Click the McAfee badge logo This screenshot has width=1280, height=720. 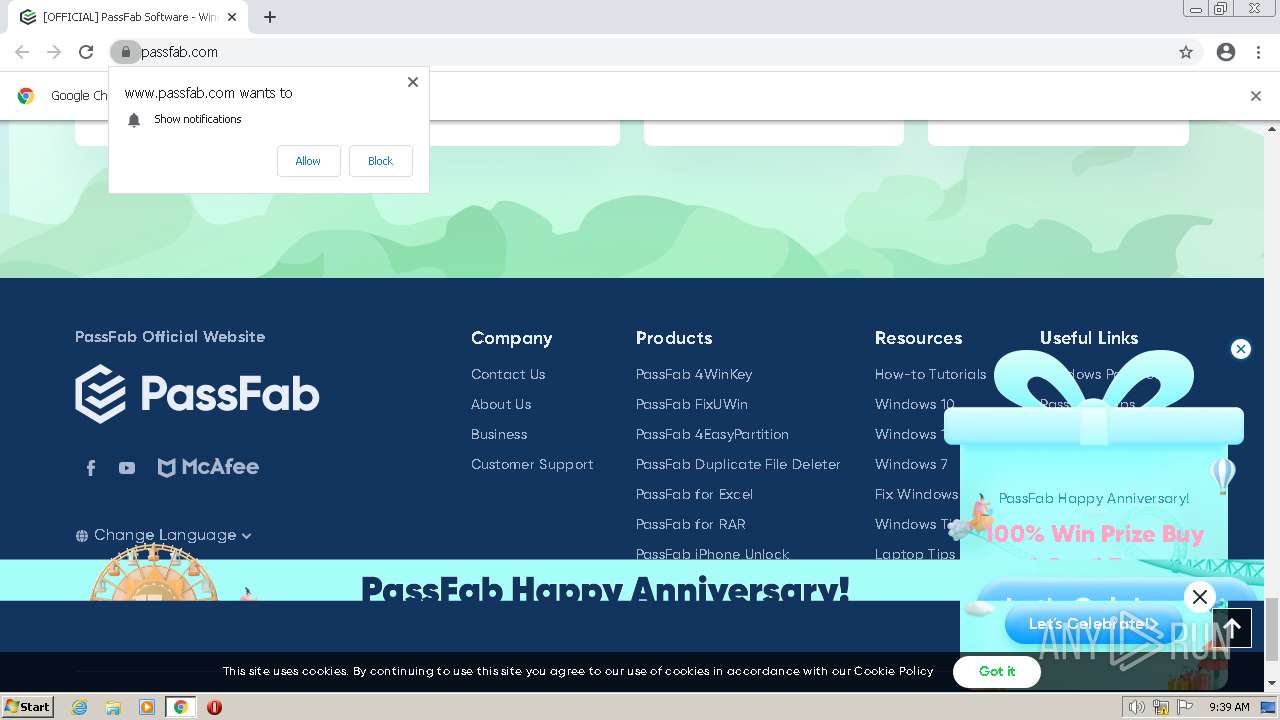pos(208,467)
